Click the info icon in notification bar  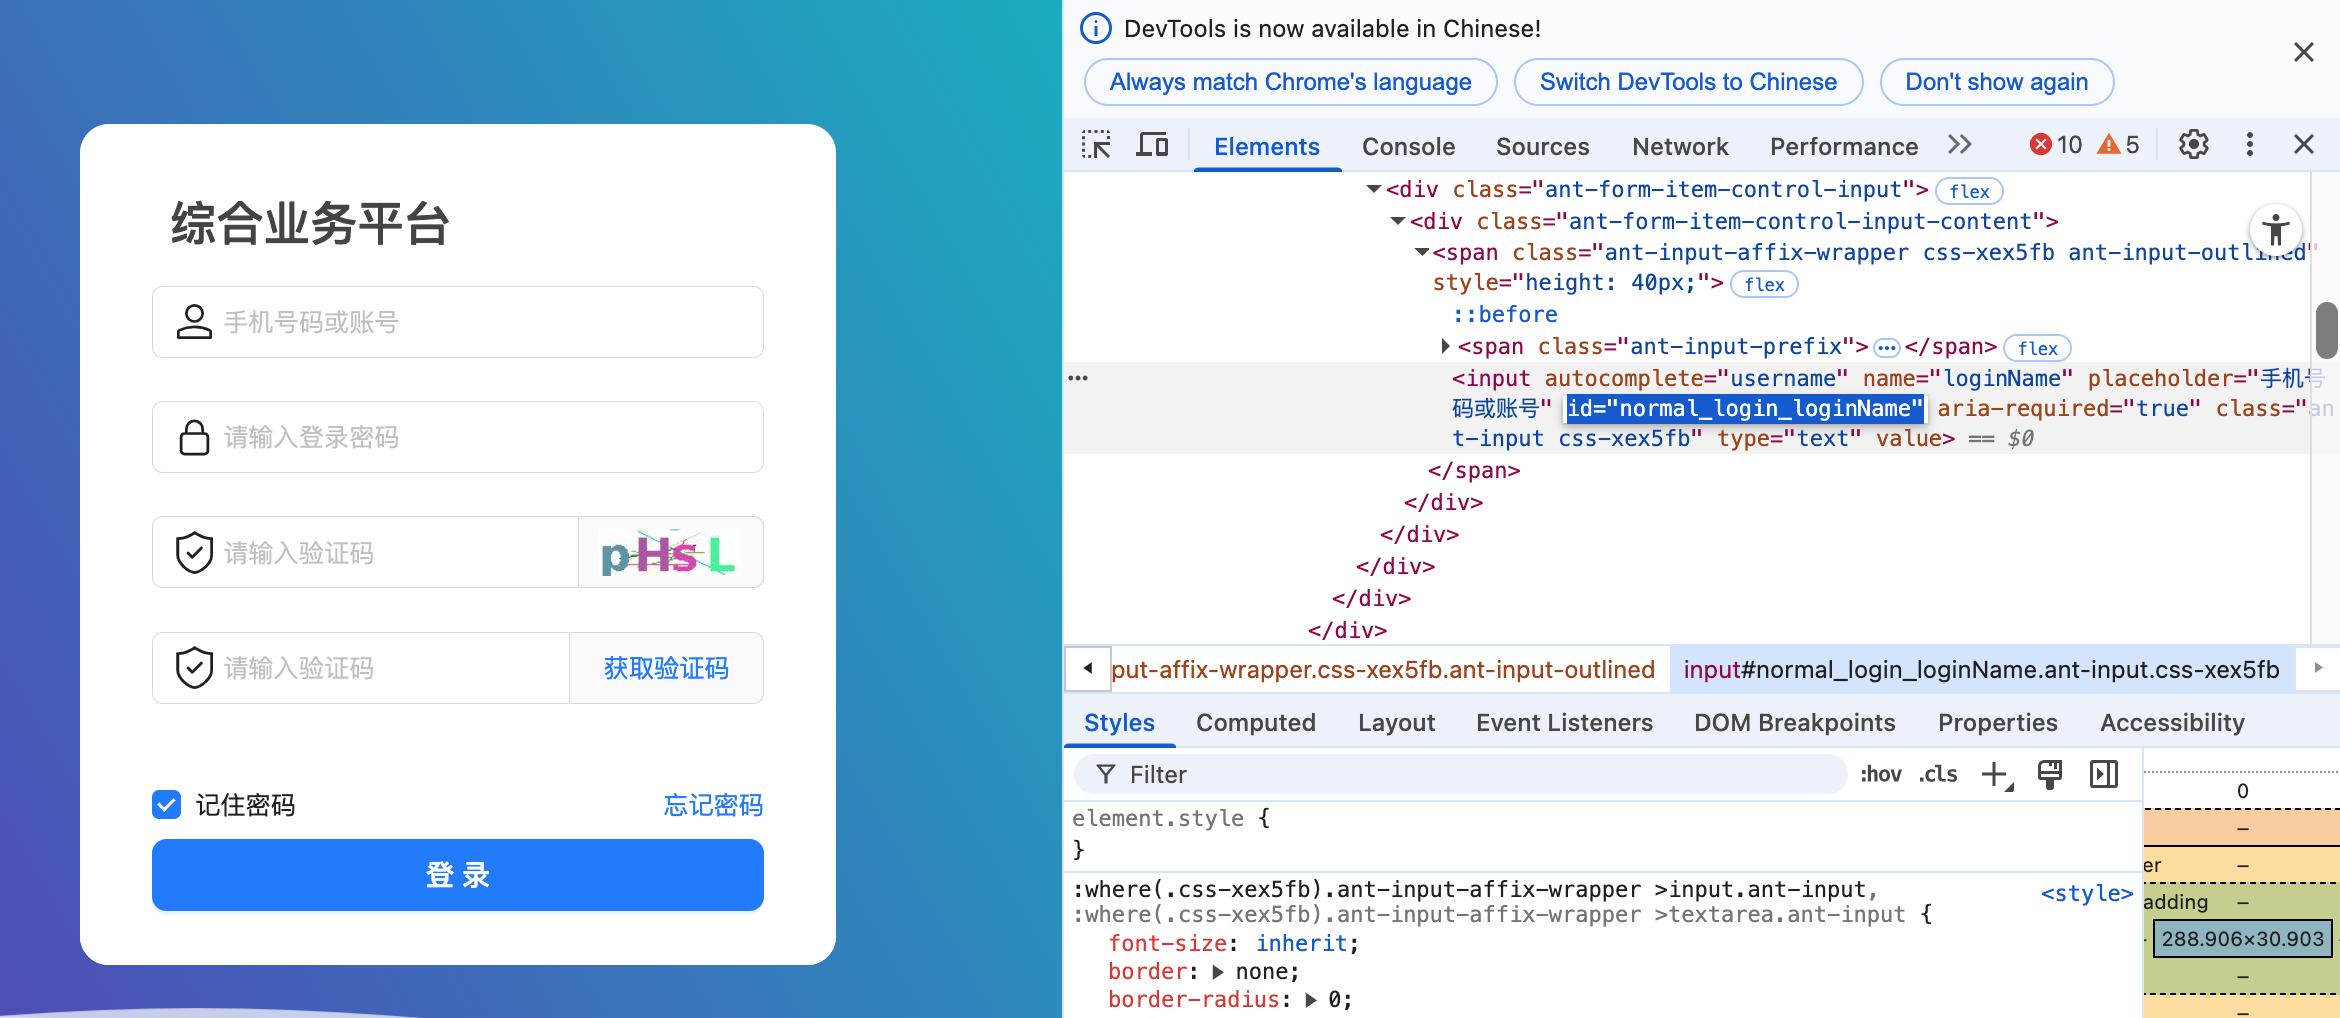1096,28
